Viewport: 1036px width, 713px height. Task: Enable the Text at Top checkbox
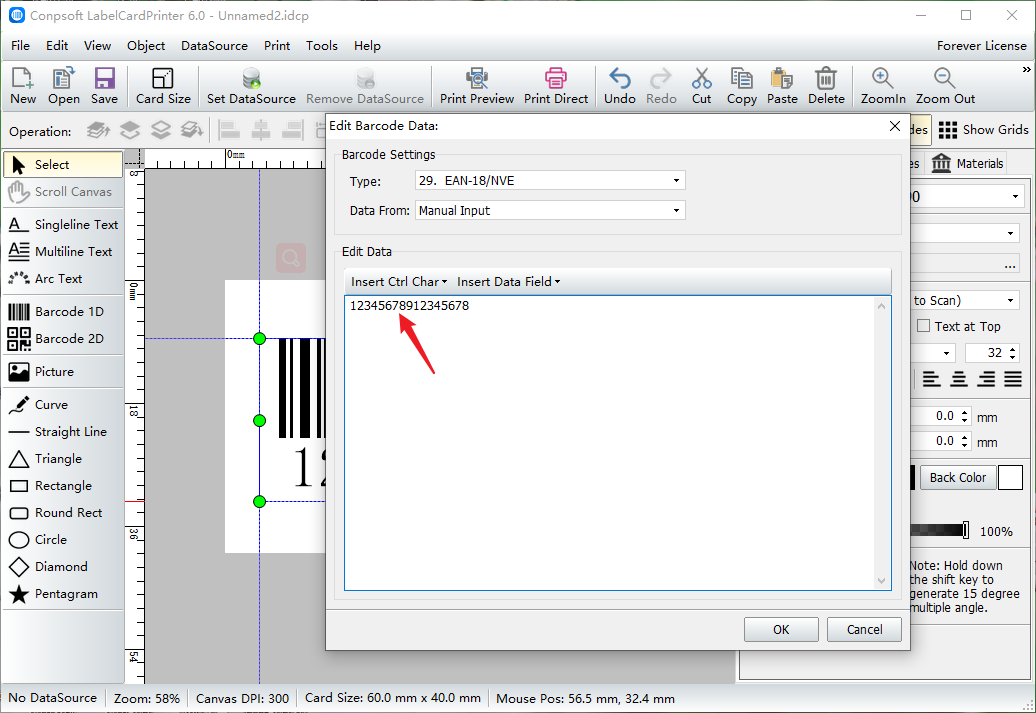(x=924, y=326)
